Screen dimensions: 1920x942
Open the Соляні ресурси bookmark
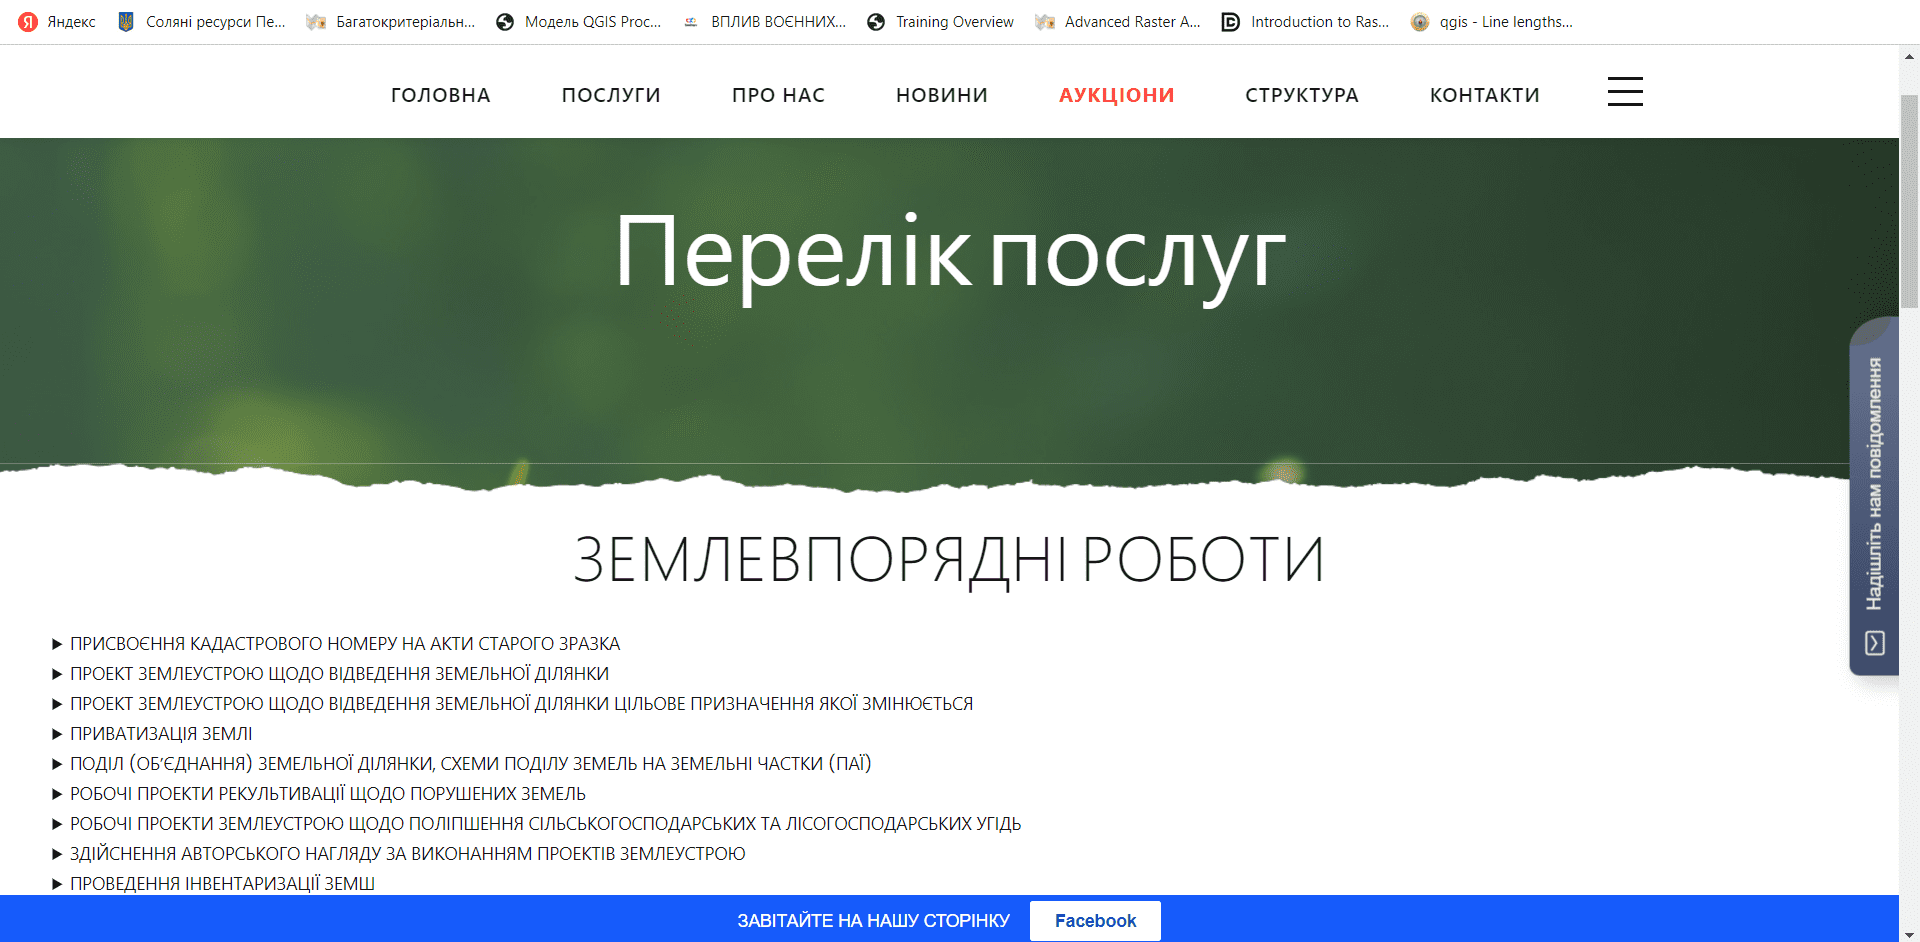(x=201, y=22)
